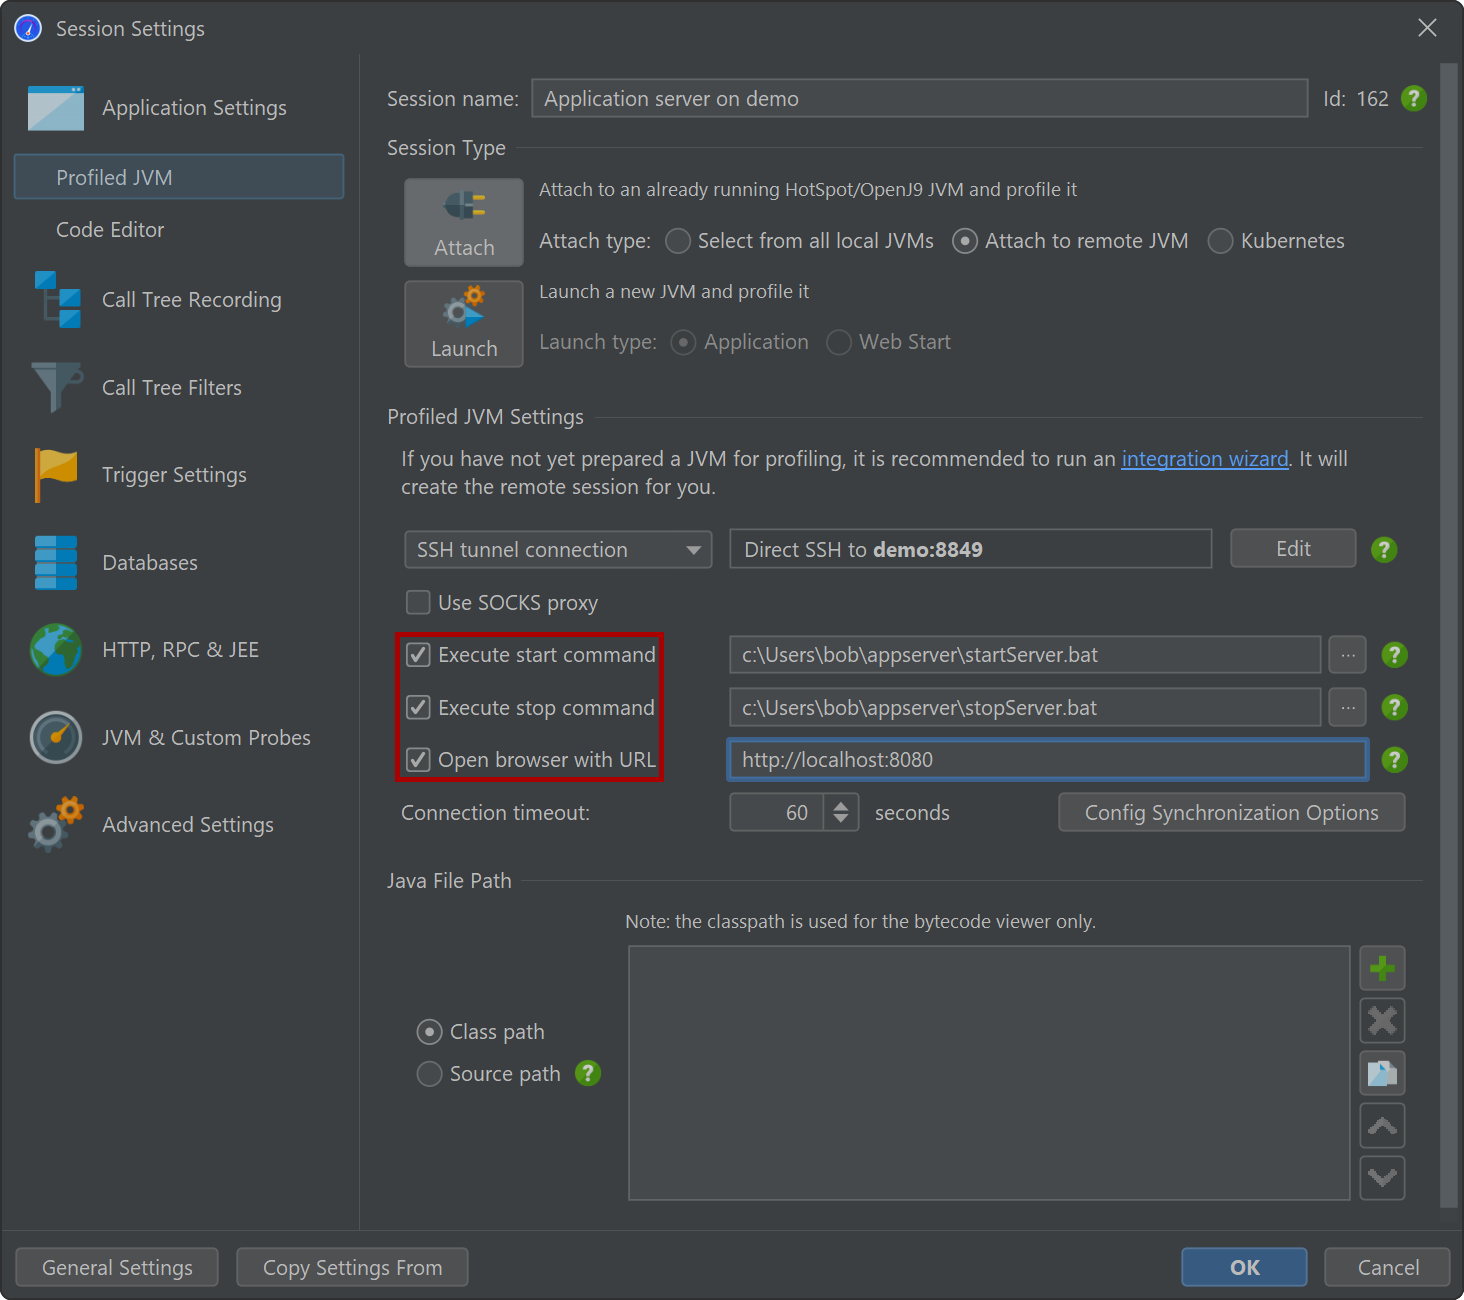Enable the Use SOCKS proxy checkbox

click(x=418, y=602)
